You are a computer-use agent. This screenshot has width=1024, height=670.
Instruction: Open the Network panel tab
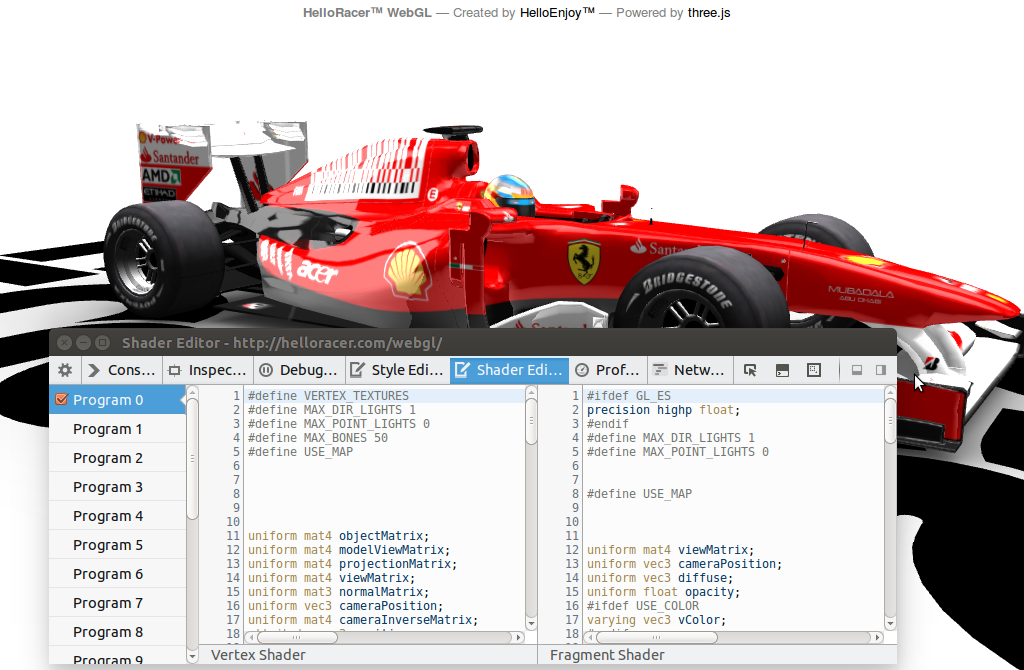coord(689,369)
